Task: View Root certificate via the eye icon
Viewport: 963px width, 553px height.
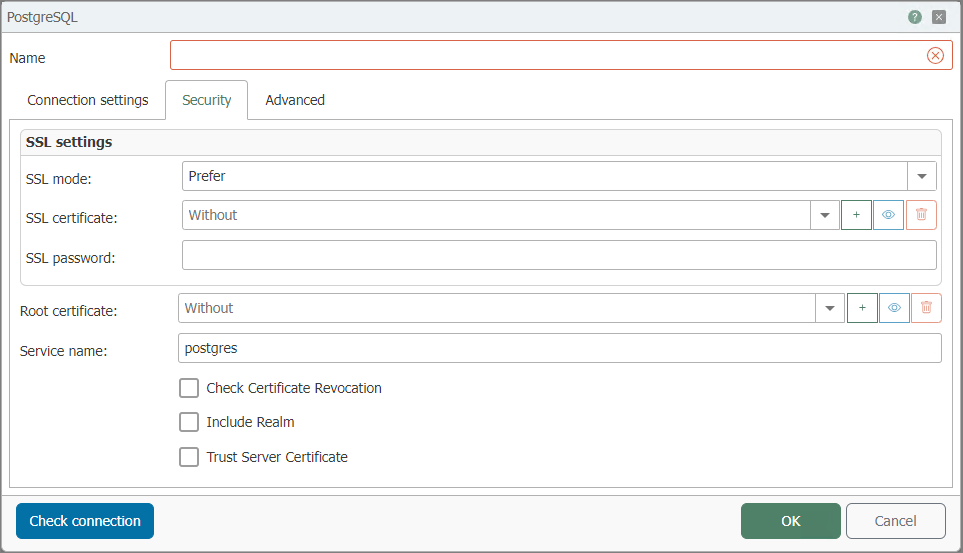Action: pyautogui.click(x=894, y=308)
